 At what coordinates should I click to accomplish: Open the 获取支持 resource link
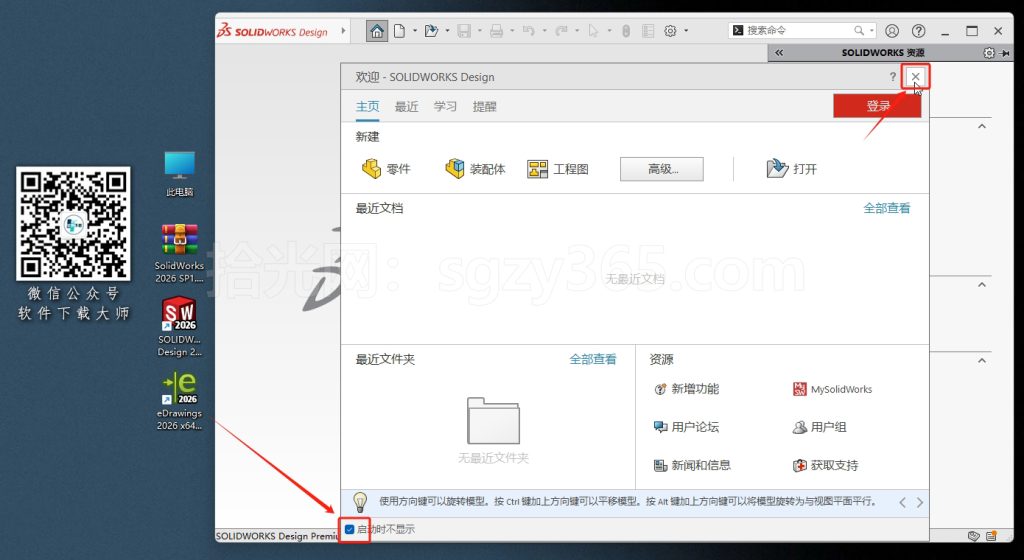click(x=825, y=465)
